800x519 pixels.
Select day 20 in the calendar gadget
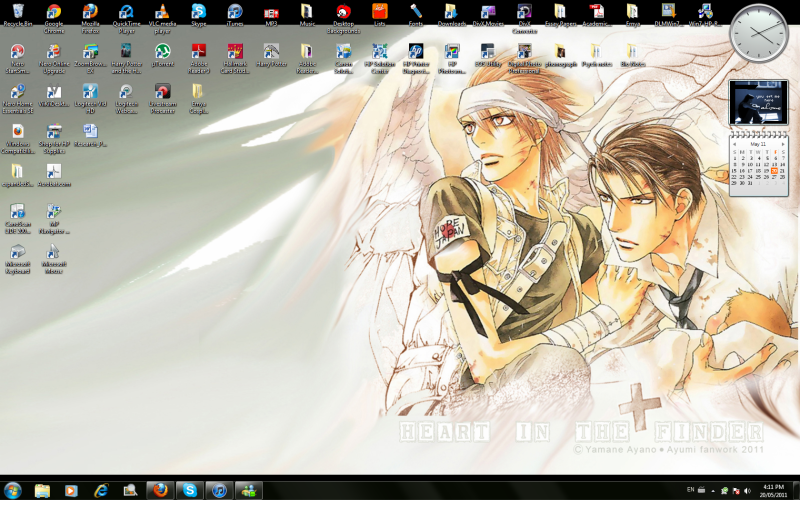774,171
